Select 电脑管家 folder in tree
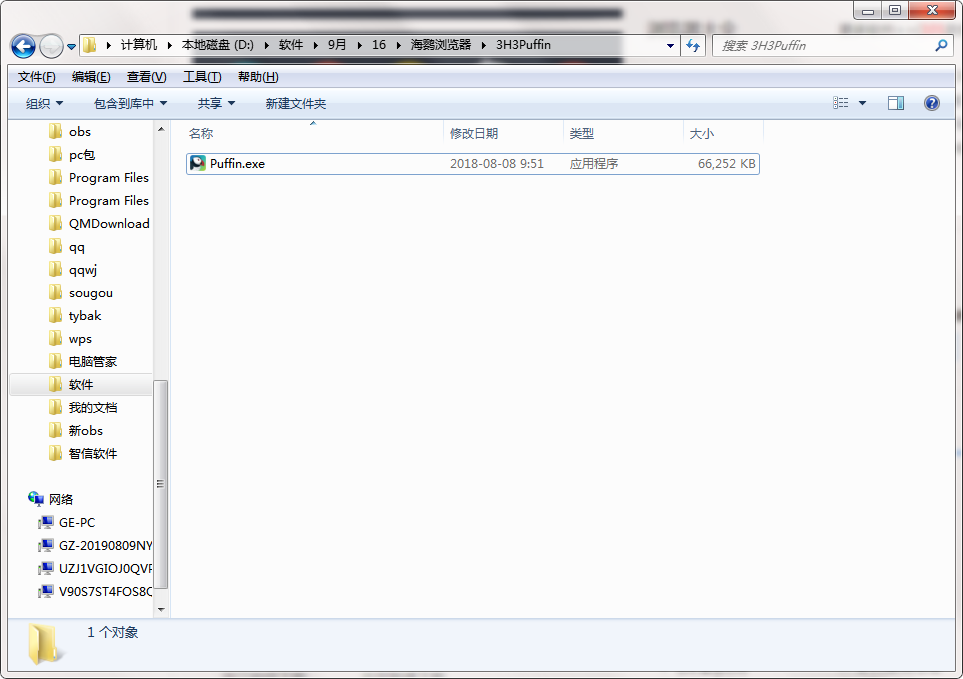The height and width of the screenshot is (679, 963). (x=92, y=362)
